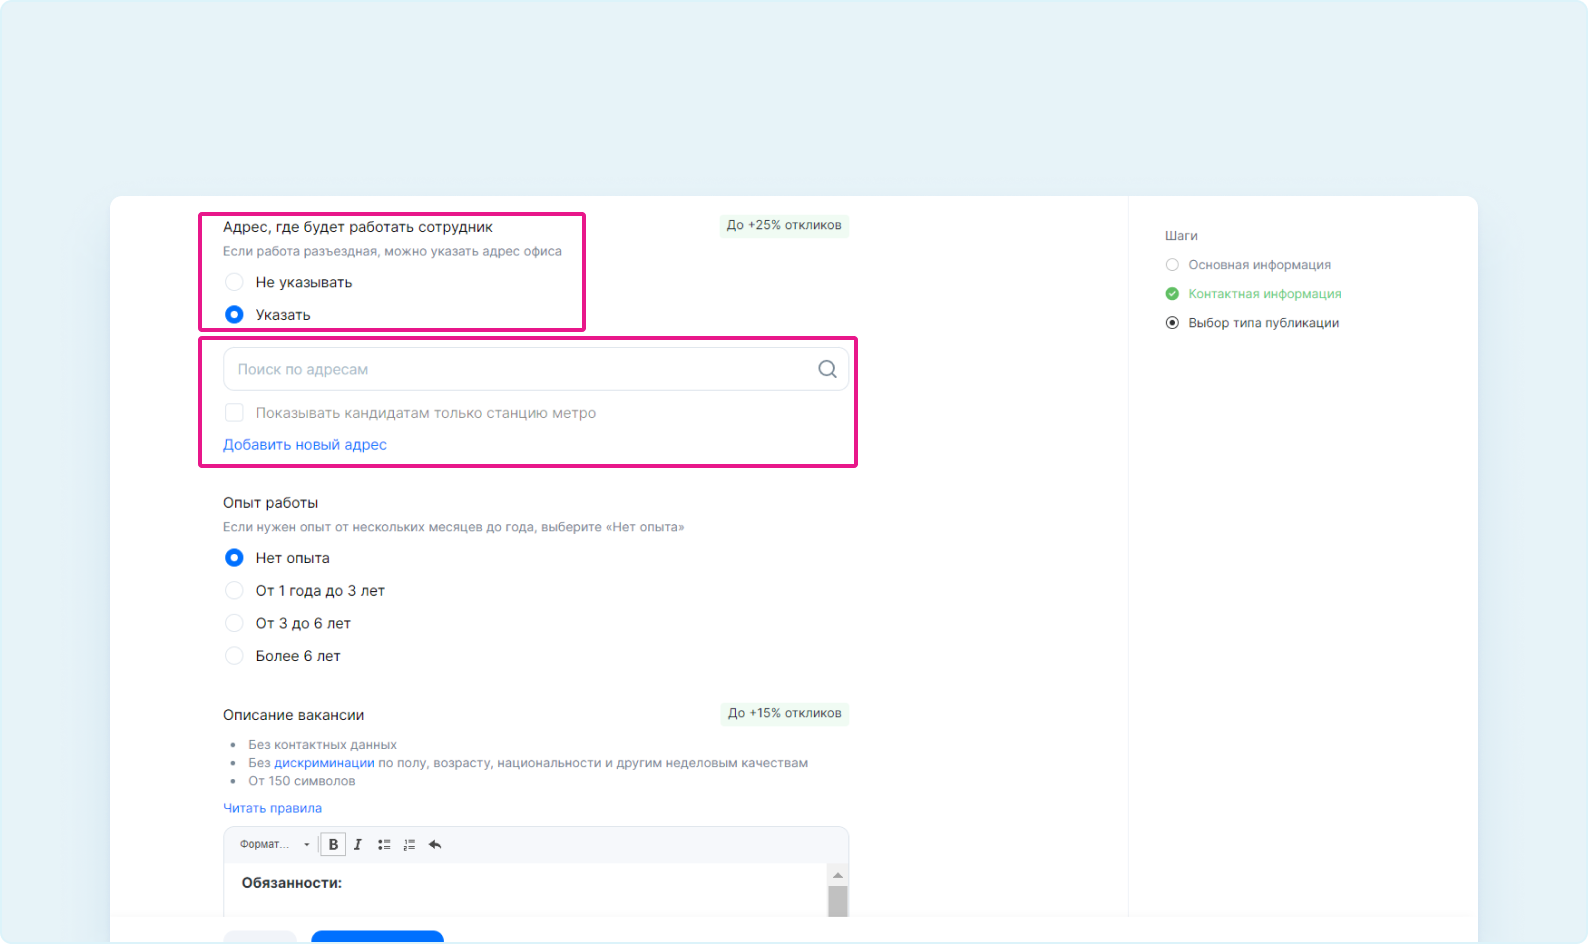This screenshot has width=1588, height=944.
Task: Click the 'До +15% откликов' badge
Action: pyautogui.click(x=785, y=713)
